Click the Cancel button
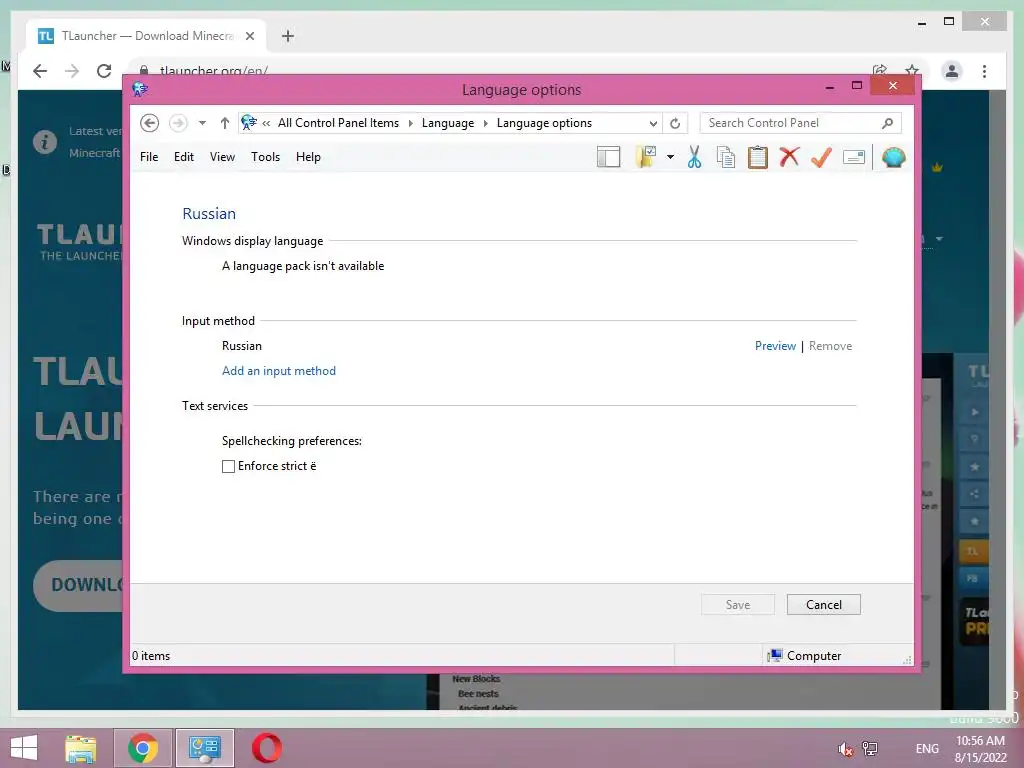This screenshot has height=768, width=1024. 824,605
